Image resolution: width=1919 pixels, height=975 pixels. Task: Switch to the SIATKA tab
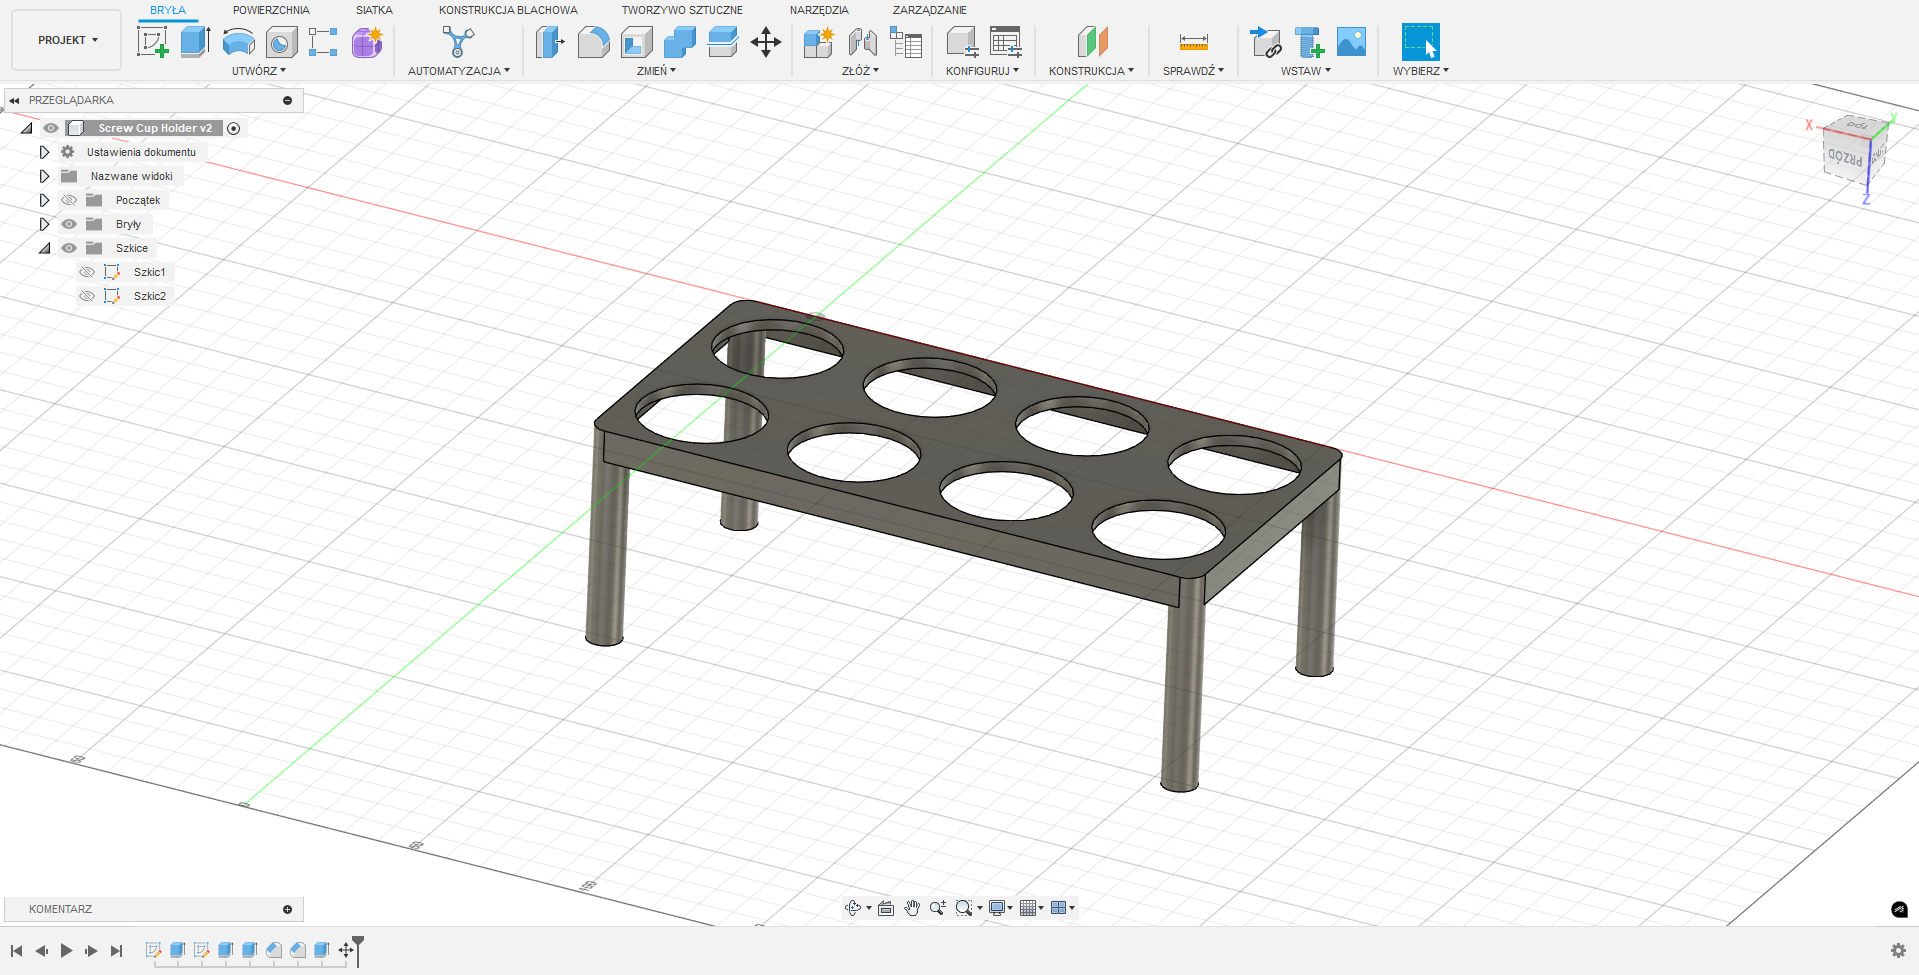(374, 10)
